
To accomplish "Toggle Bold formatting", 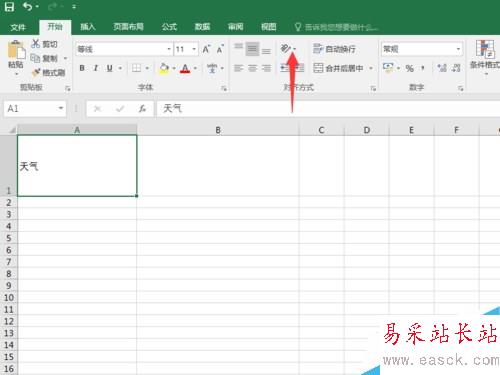I will pyautogui.click(x=82, y=68).
